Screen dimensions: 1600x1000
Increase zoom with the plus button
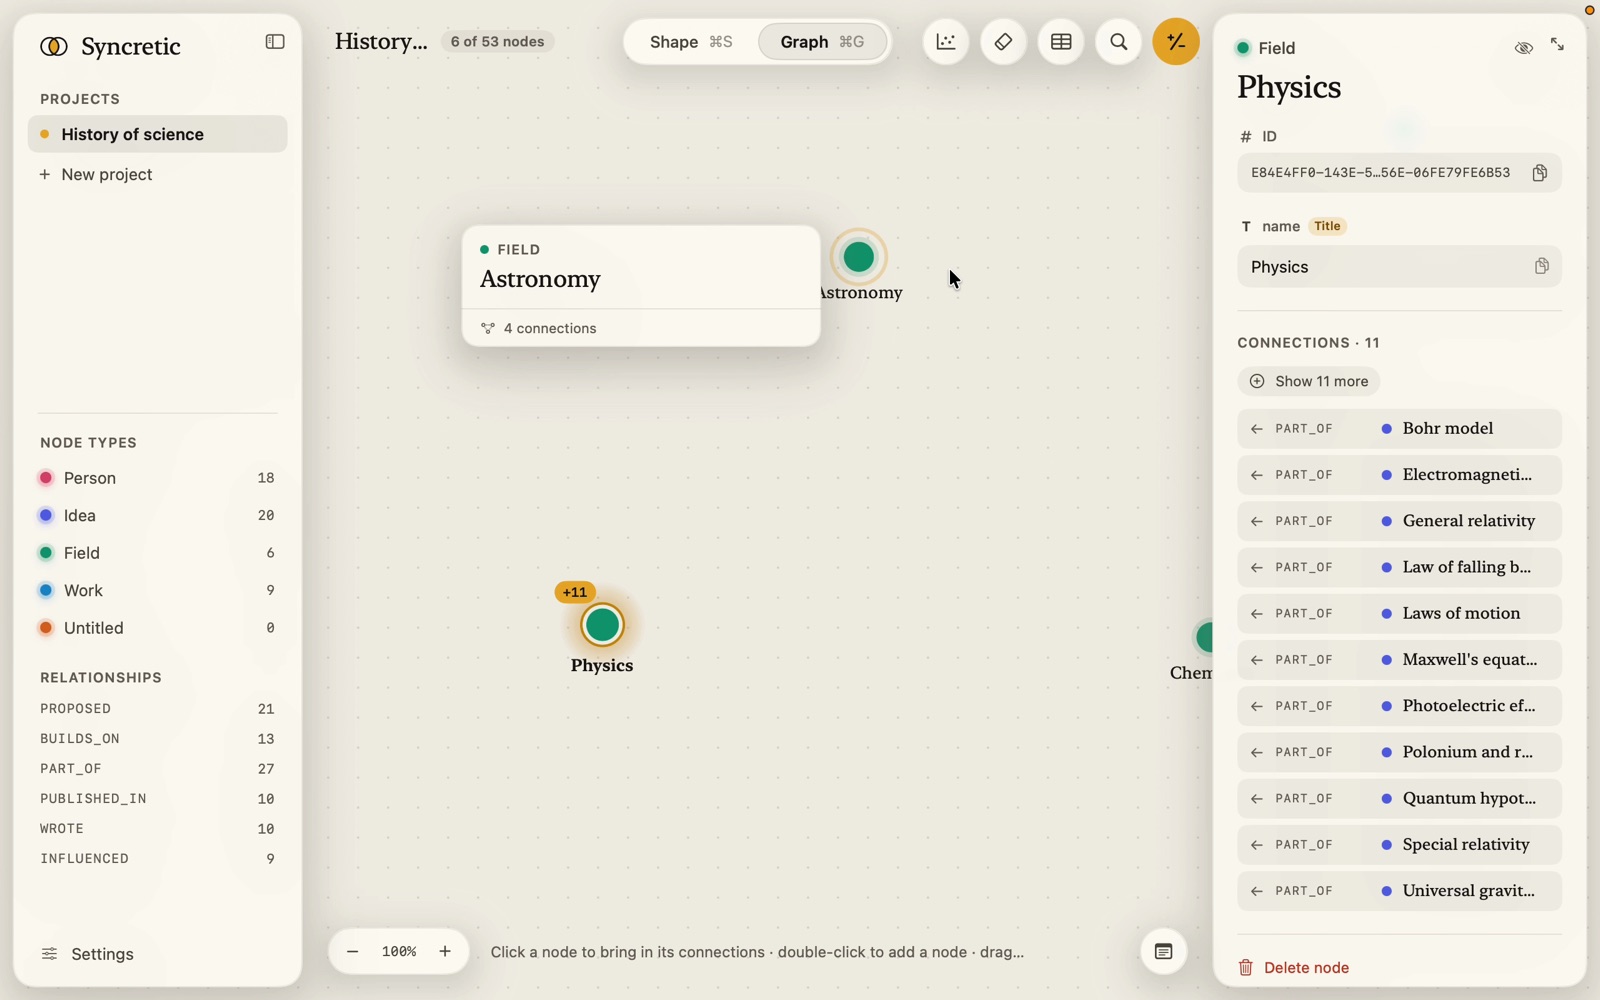click(x=445, y=952)
